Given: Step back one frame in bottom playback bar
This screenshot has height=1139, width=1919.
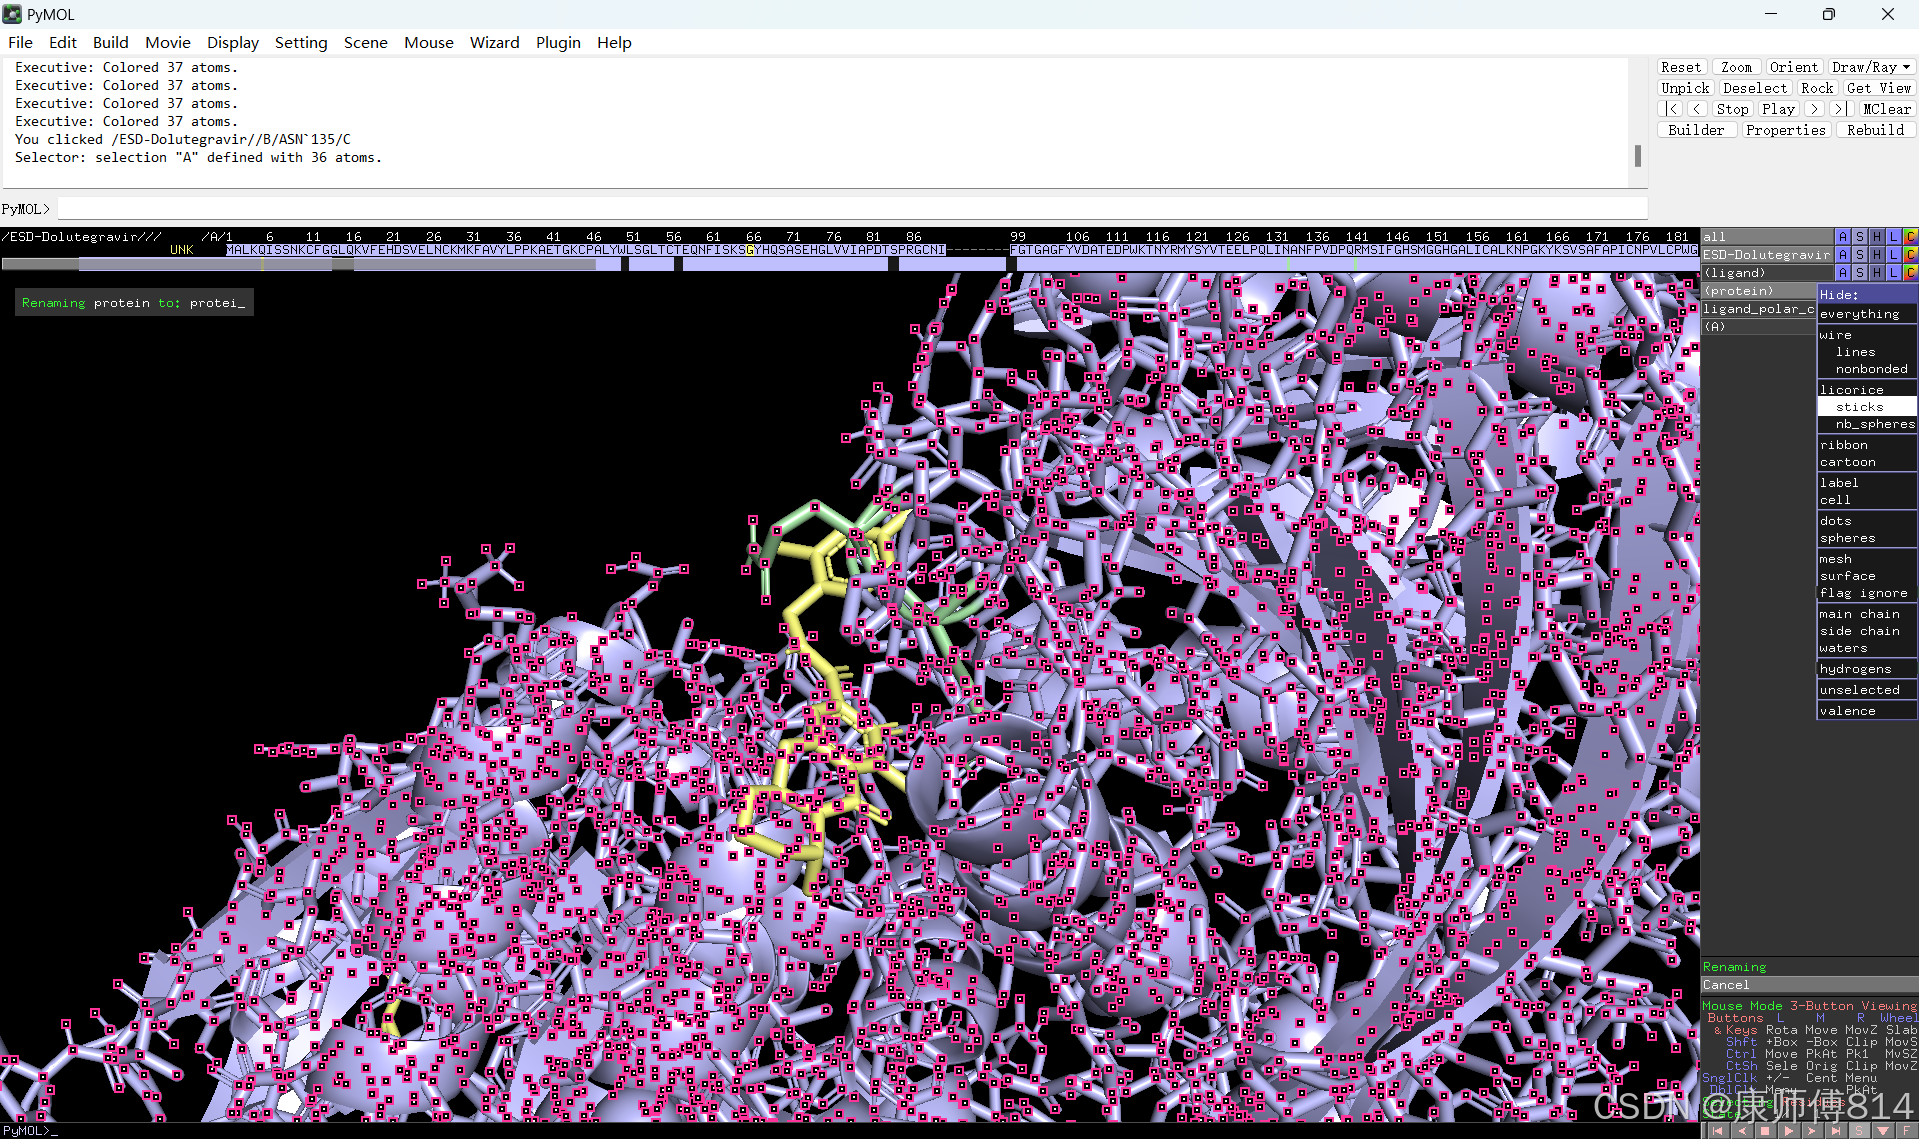Looking at the screenshot, I should coord(1741,1131).
